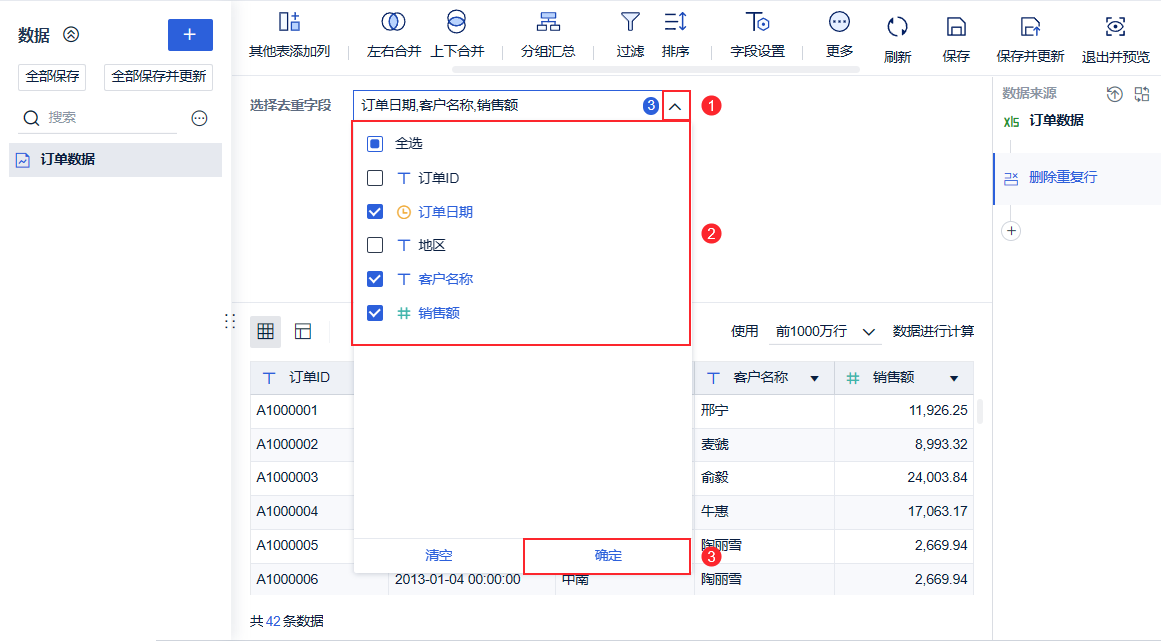Click the blue plus add data button
Image resolution: width=1161 pixels, height=641 pixels.
[x=190, y=35]
